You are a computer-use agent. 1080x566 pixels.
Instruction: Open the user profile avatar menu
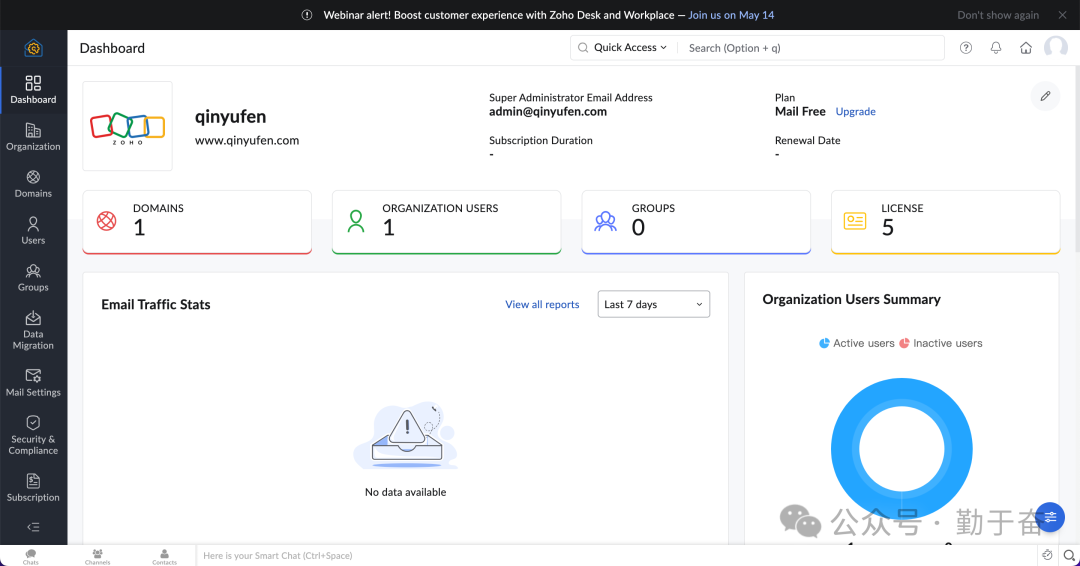pyautogui.click(x=1055, y=48)
